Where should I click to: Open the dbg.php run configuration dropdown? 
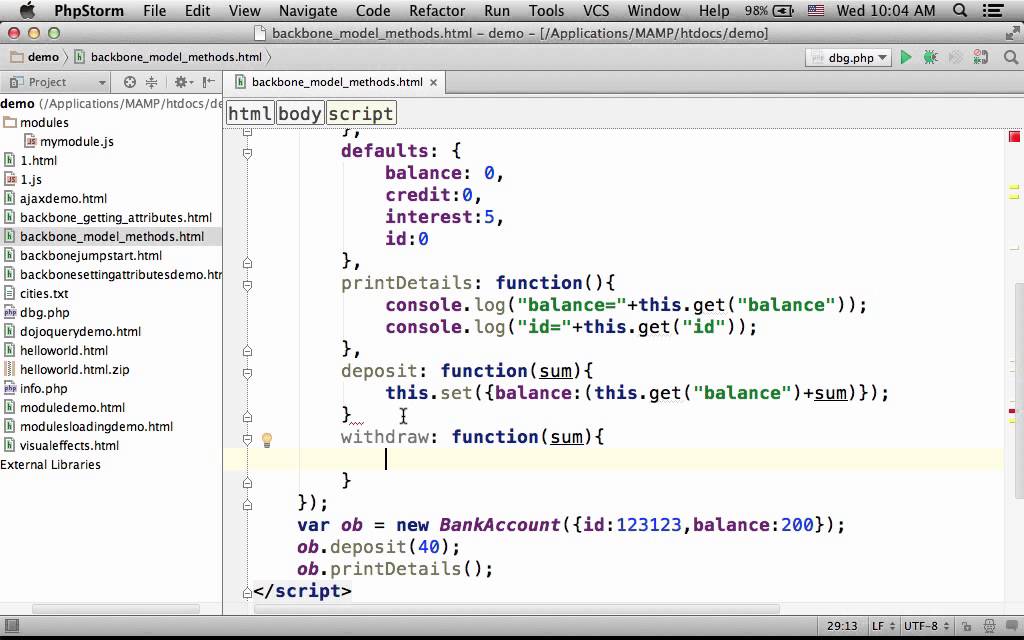tap(848, 57)
